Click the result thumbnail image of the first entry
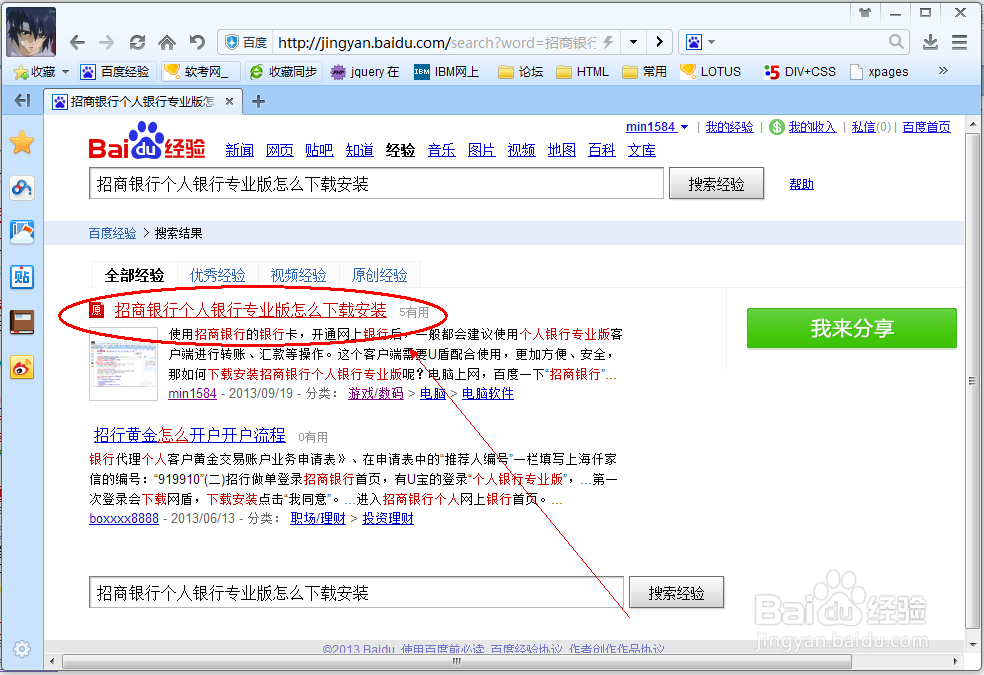The width and height of the screenshot is (984, 675). click(x=123, y=366)
